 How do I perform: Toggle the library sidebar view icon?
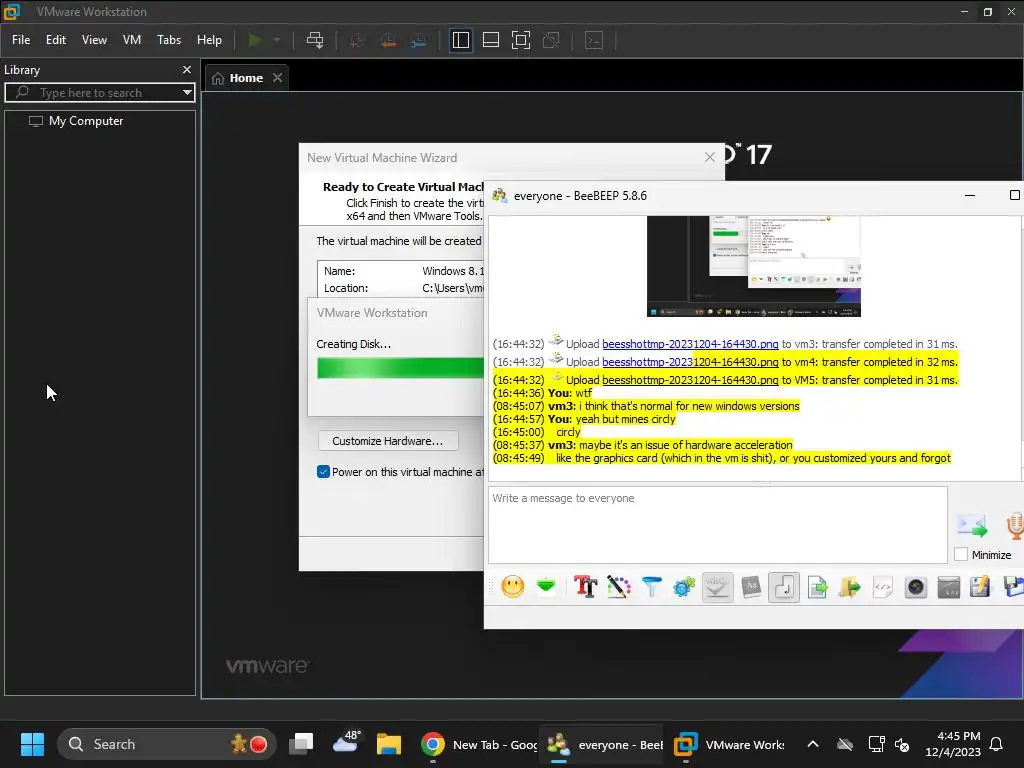(460, 40)
